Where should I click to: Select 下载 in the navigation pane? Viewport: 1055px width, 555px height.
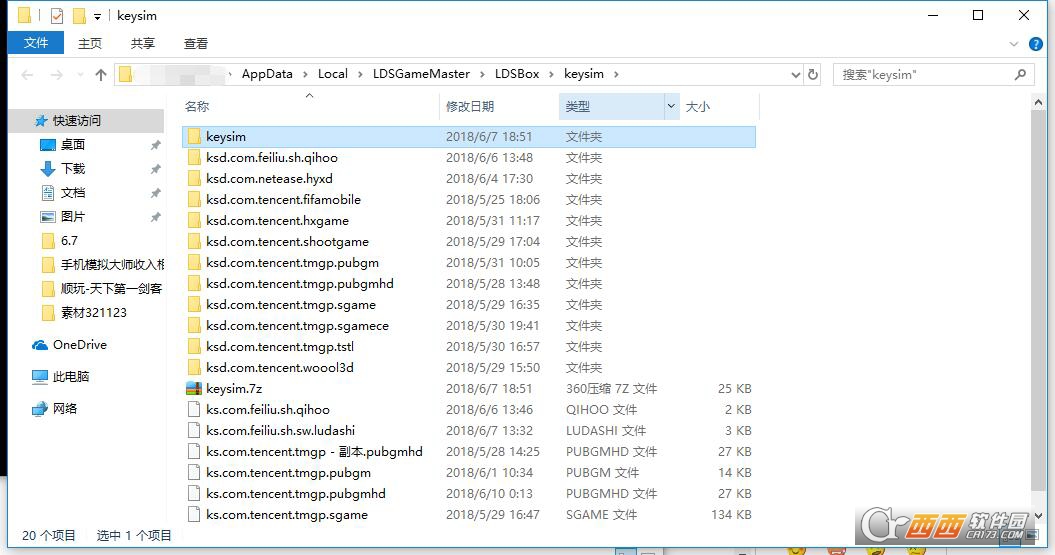coord(73,168)
